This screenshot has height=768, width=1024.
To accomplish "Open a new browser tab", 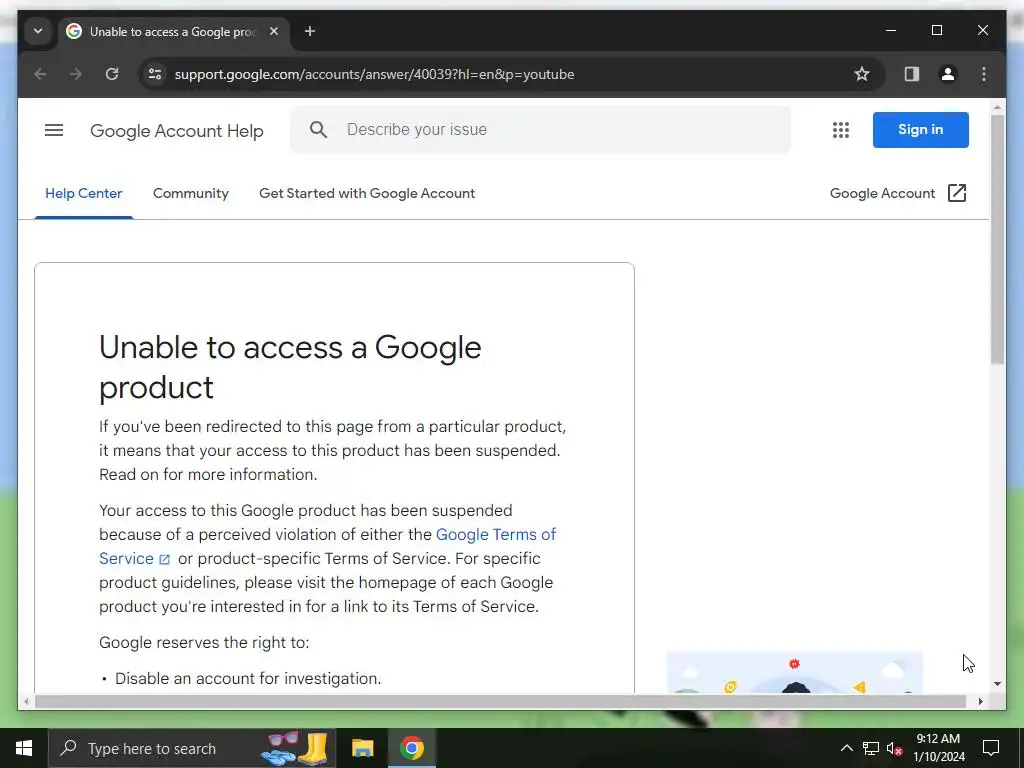I will pos(310,31).
